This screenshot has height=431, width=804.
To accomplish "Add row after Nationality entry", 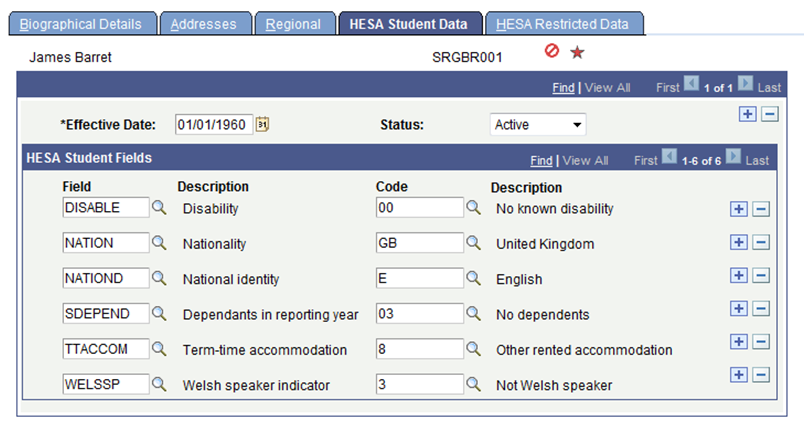I will pyautogui.click(x=739, y=243).
